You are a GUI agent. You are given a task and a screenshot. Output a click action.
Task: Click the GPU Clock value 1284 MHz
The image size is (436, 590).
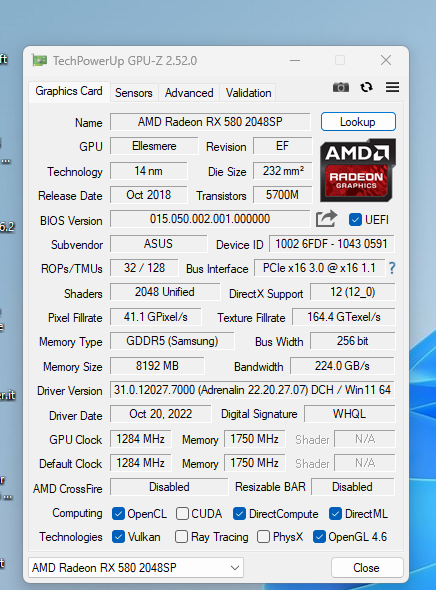[x=141, y=439]
